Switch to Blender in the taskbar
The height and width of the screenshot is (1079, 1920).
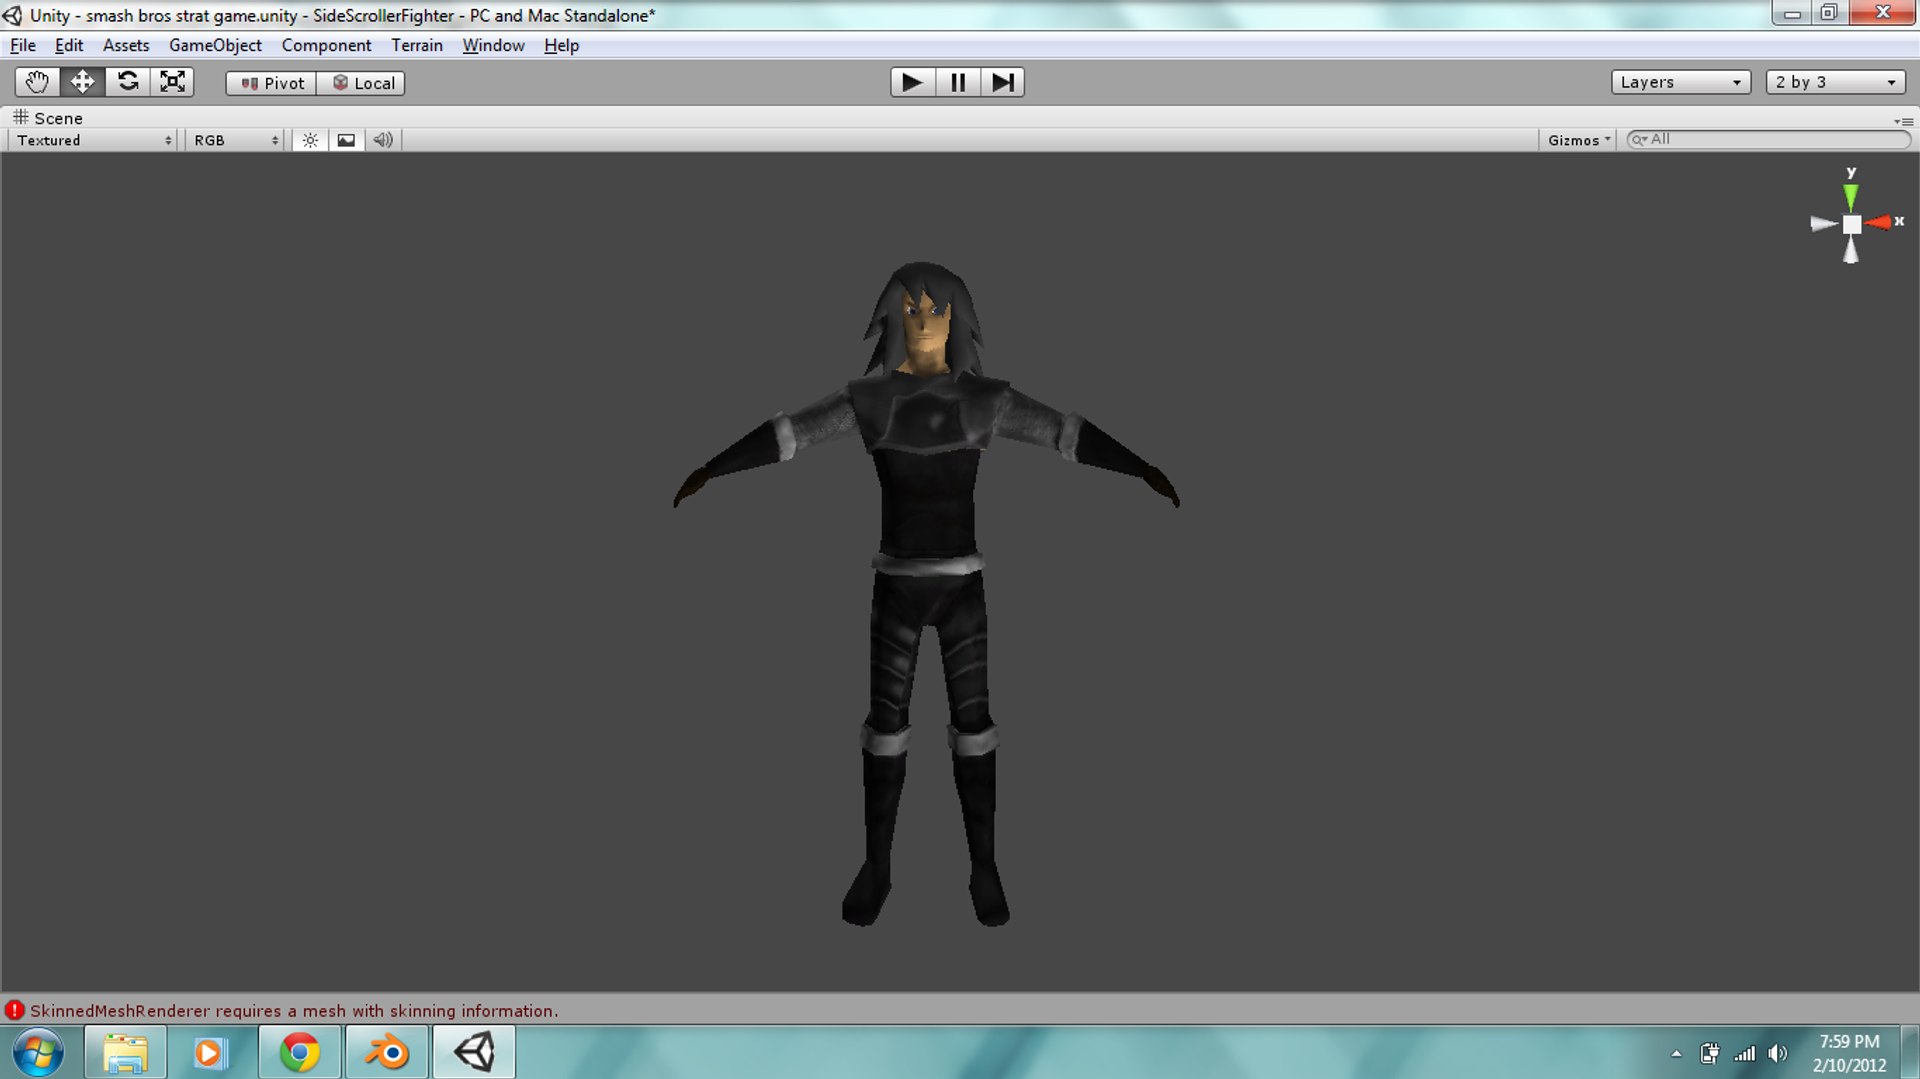click(x=386, y=1052)
